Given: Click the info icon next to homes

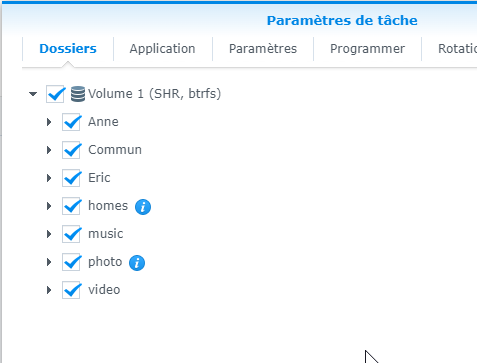Looking at the screenshot, I should tap(143, 207).
